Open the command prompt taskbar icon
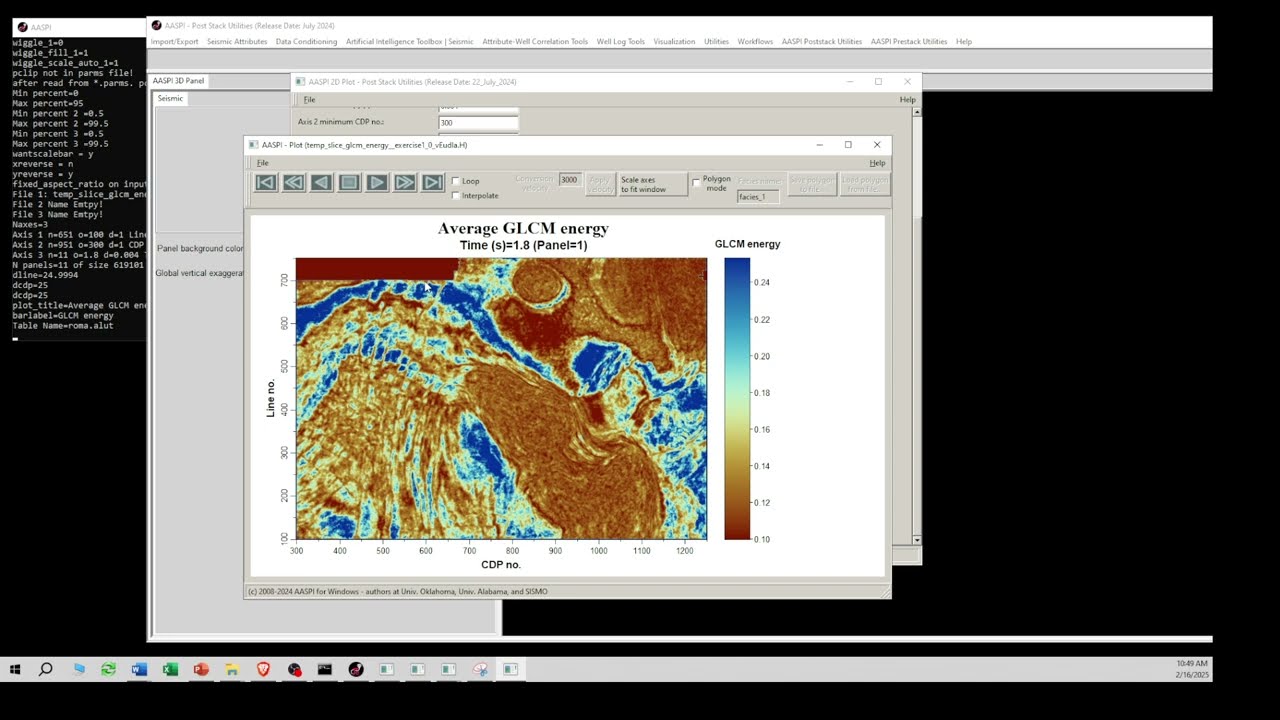The image size is (1280, 720). pyautogui.click(x=325, y=669)
